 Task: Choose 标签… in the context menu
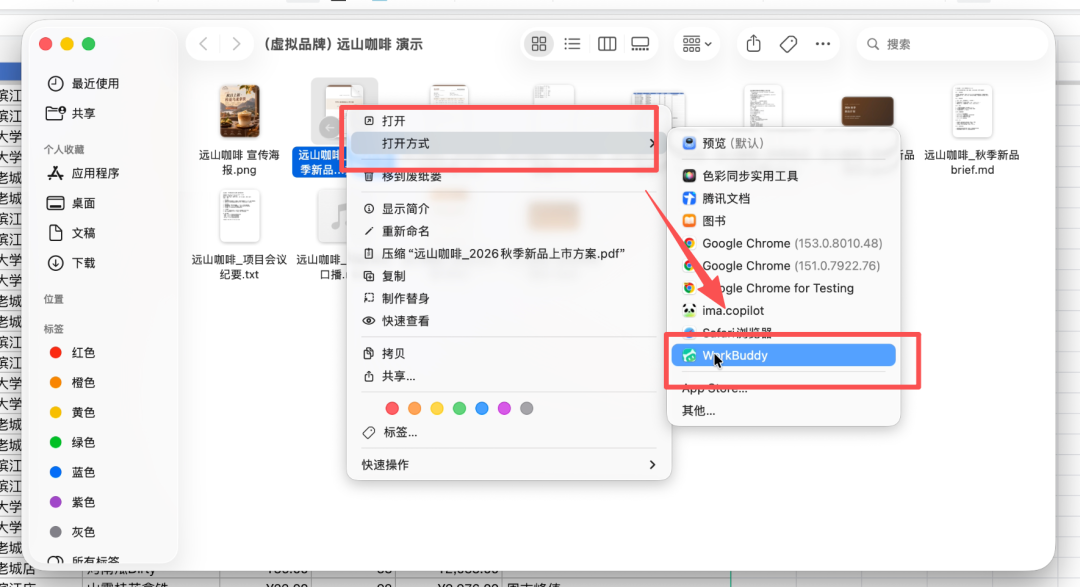(508, 433)
